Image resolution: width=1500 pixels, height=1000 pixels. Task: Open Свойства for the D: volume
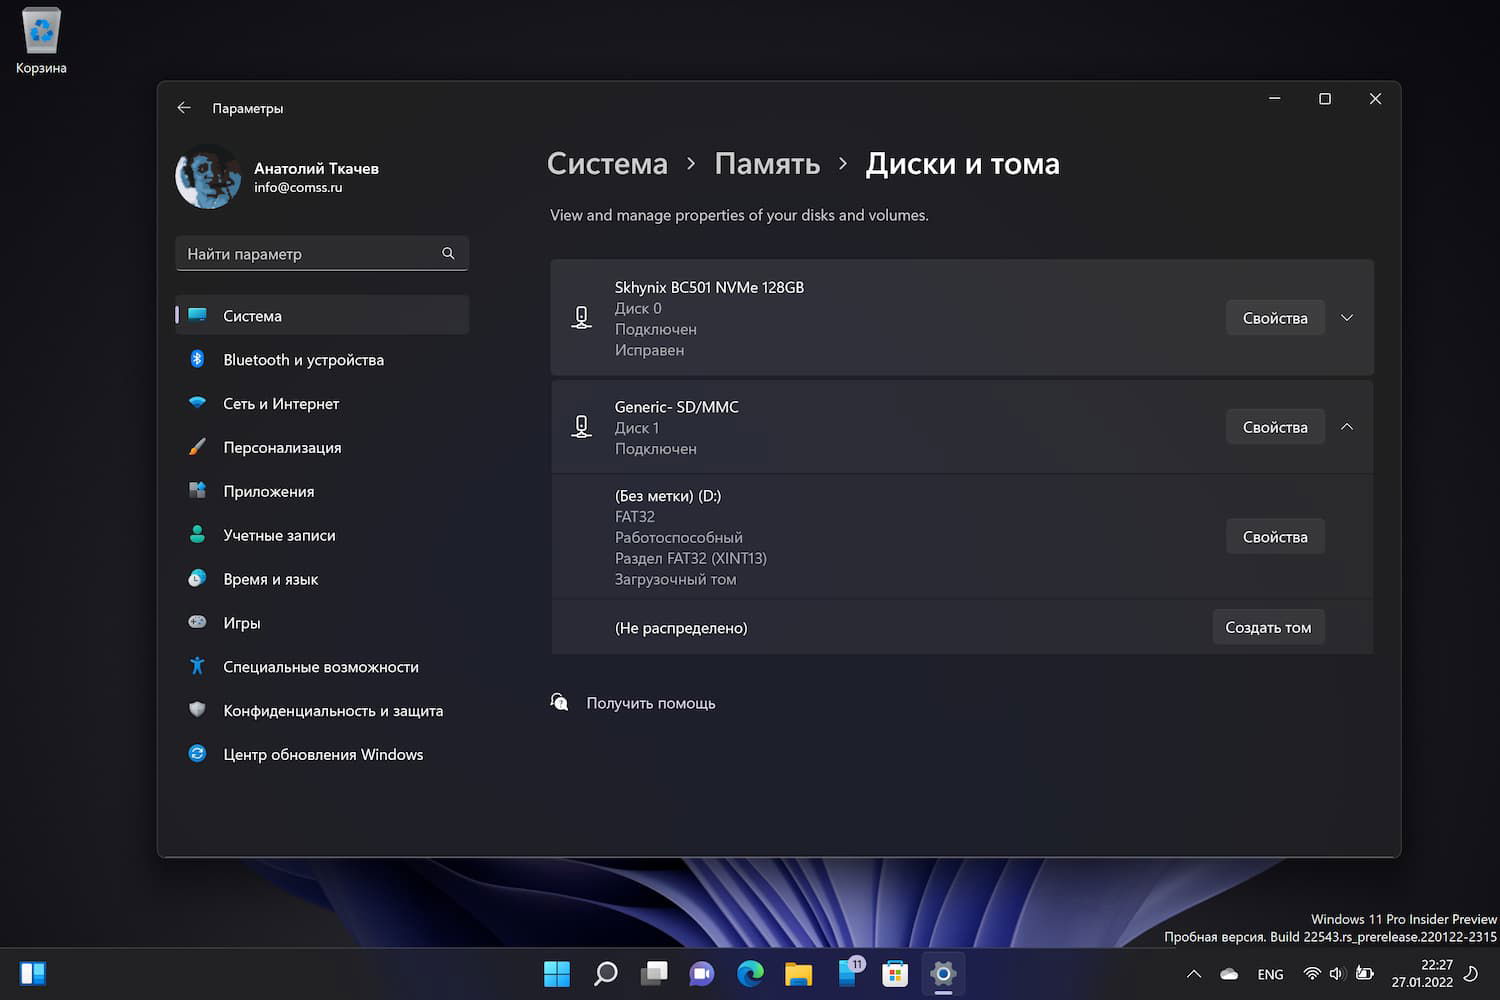[1275, 537]
